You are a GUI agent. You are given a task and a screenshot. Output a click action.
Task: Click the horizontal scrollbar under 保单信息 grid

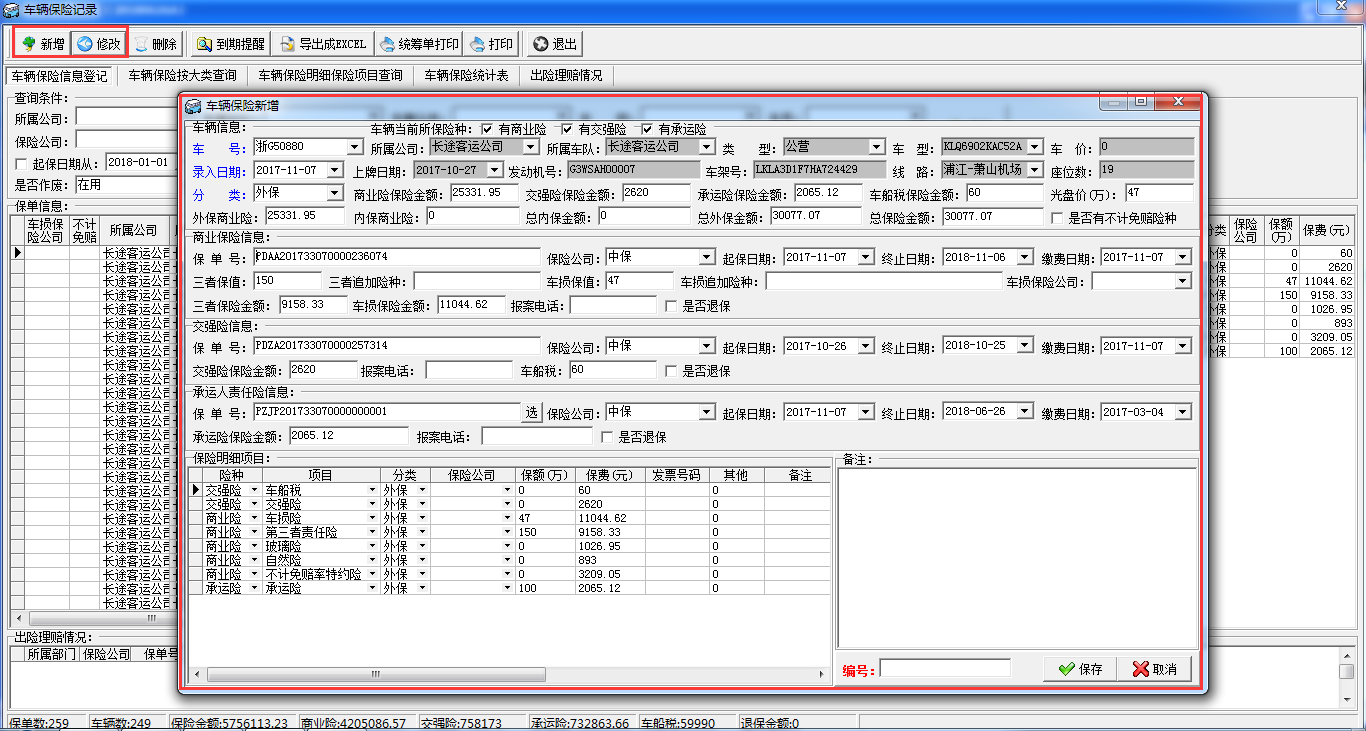[x=95, y=619]
